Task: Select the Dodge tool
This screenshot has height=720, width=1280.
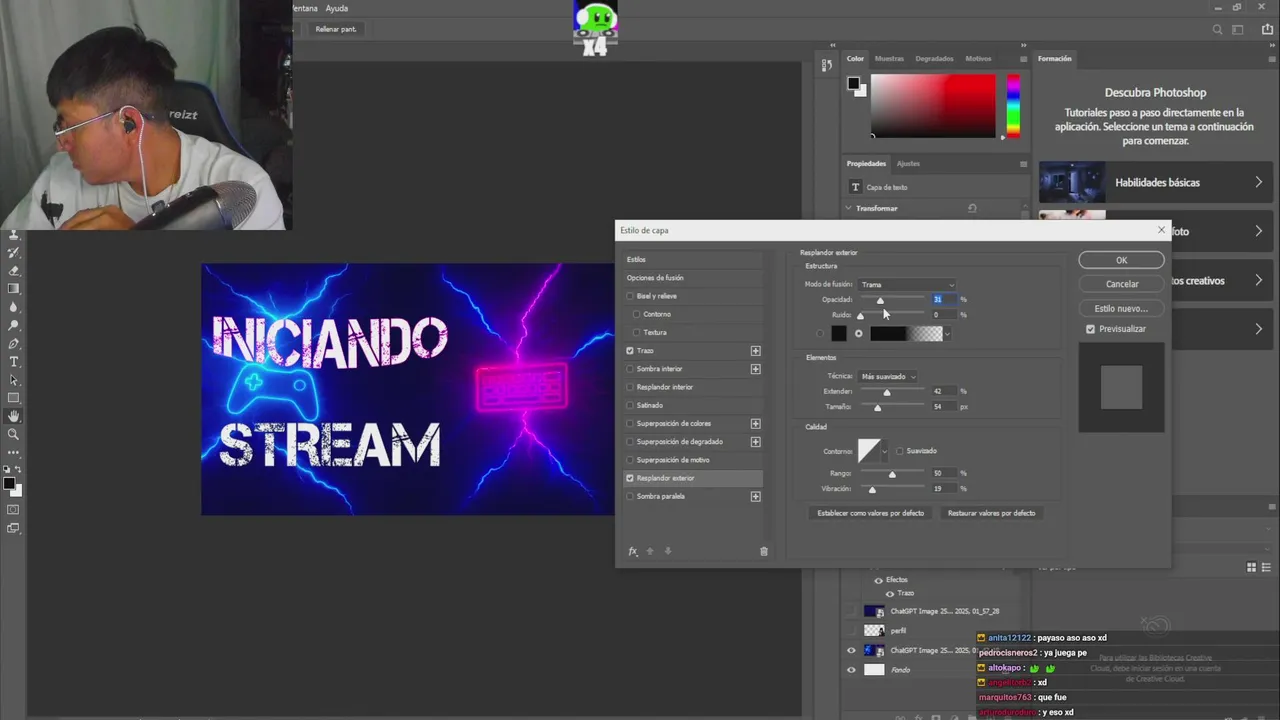Action: pos(14,325)
